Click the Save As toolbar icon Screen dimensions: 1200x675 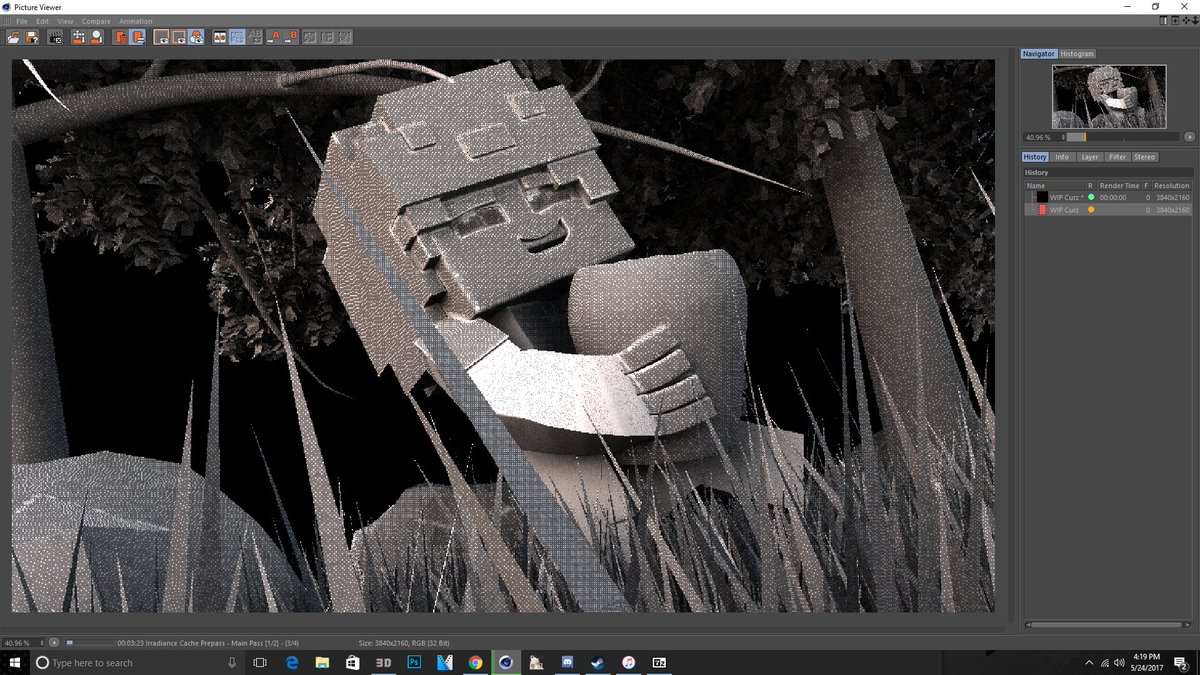coord(31,37)
